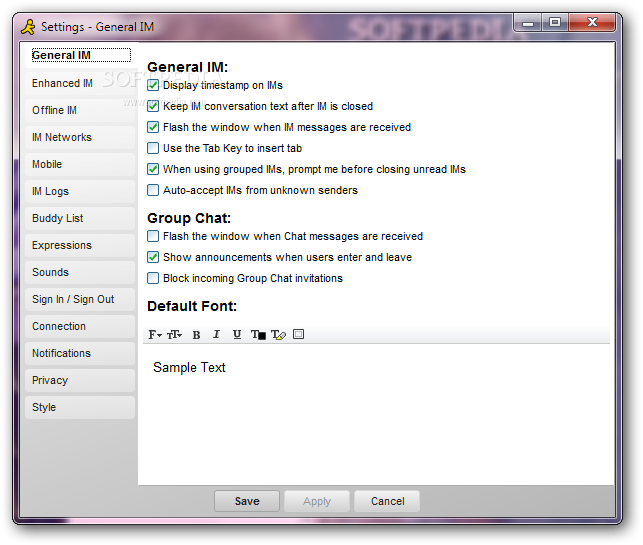Enable Block incoming Group Chat invitations
The height and width of the screenshot is (545, 643).
pos(153,278)
